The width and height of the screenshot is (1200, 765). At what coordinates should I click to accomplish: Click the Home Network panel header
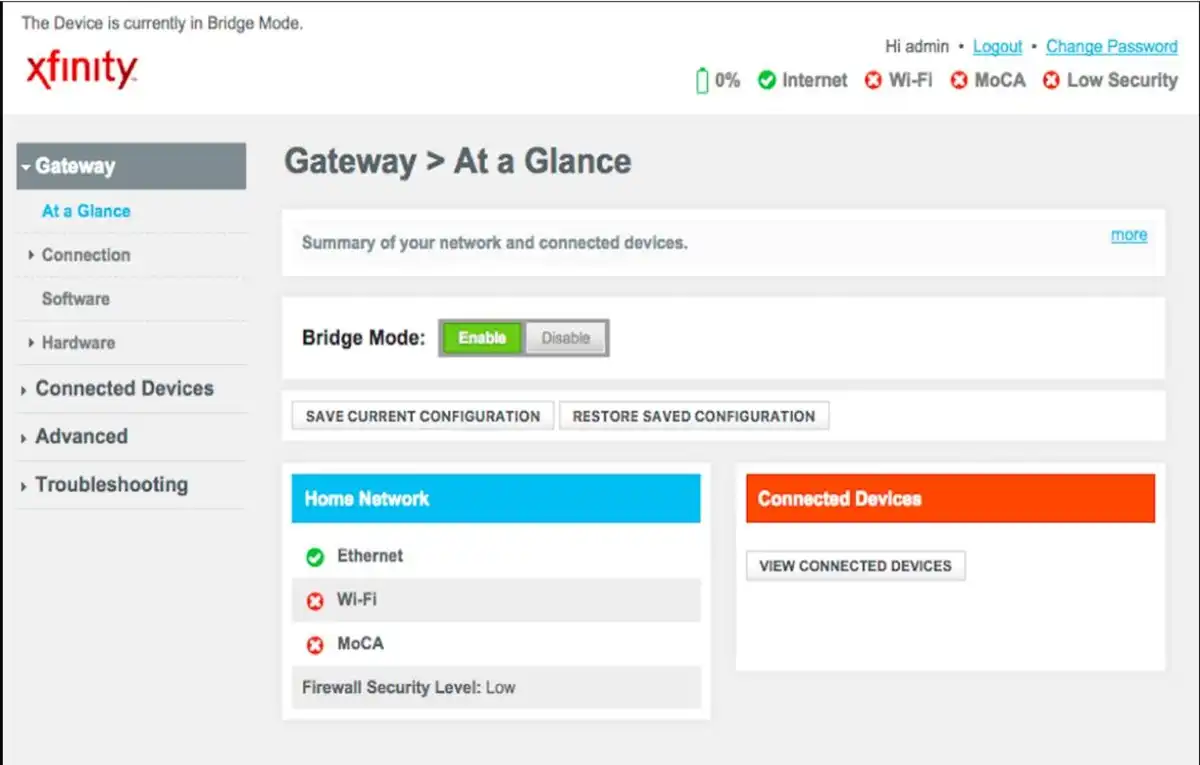[x=496, y=498]
